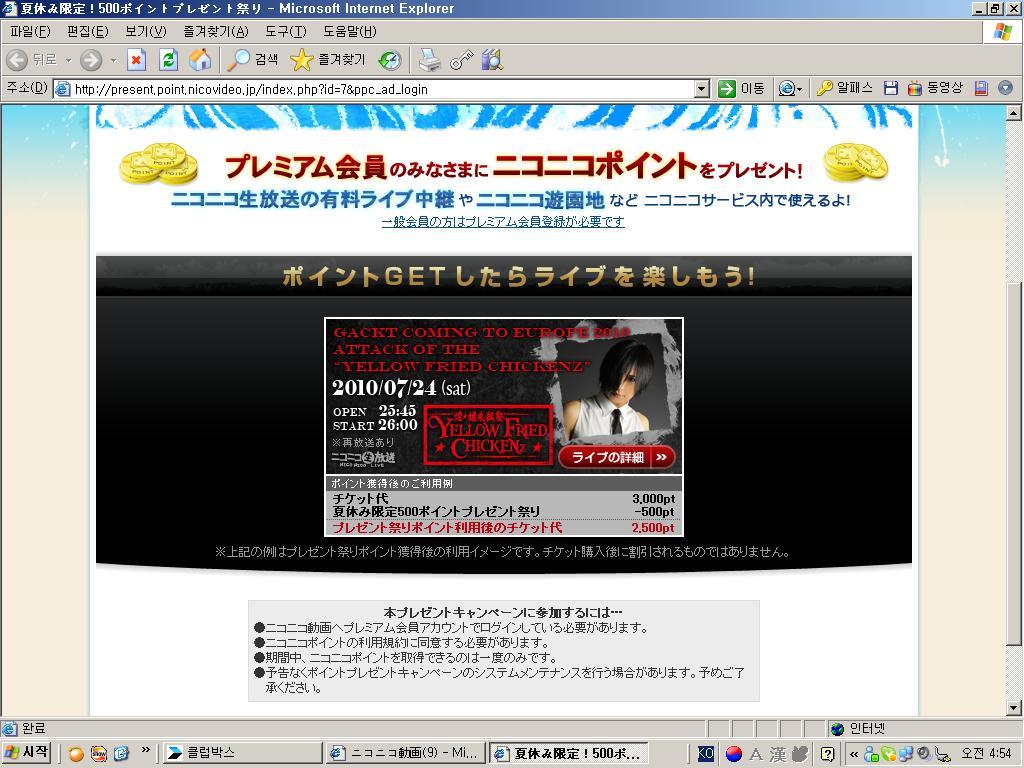Click the green Go (이동) arrow
Image resolution: width=1024 pixels, height=768 pixels.
coord(741,88)
